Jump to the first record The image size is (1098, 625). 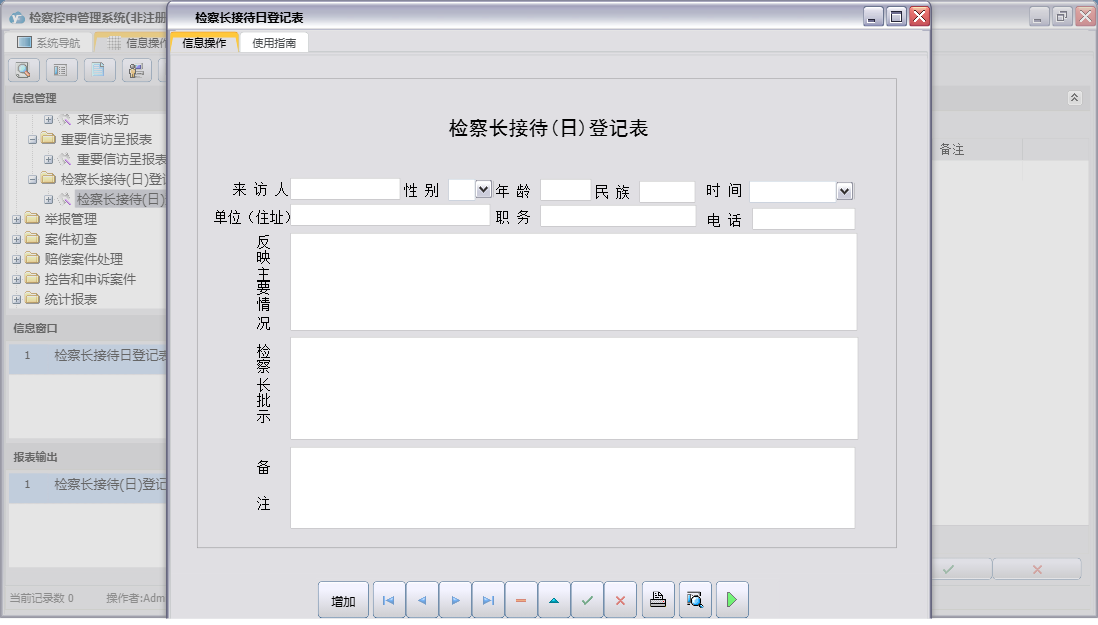pyautogui.click(x=388, y=600)
